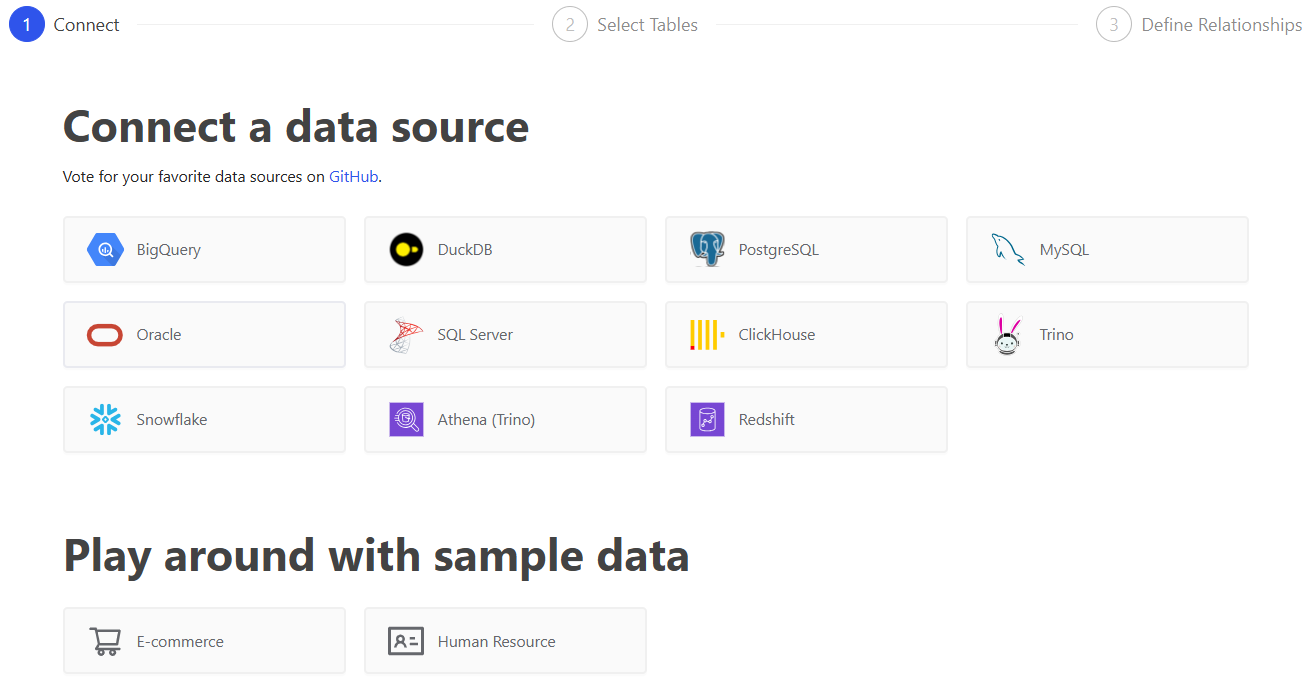Viewport: 1305px width, 686px height.
Task: Click the step 2 circle
Action: pyautogui.click(x=570, y=25)
